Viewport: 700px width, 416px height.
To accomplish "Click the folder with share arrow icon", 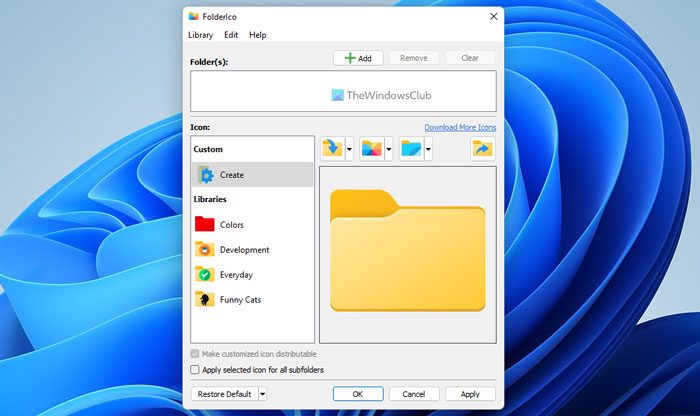I will (x=483, y=148).
